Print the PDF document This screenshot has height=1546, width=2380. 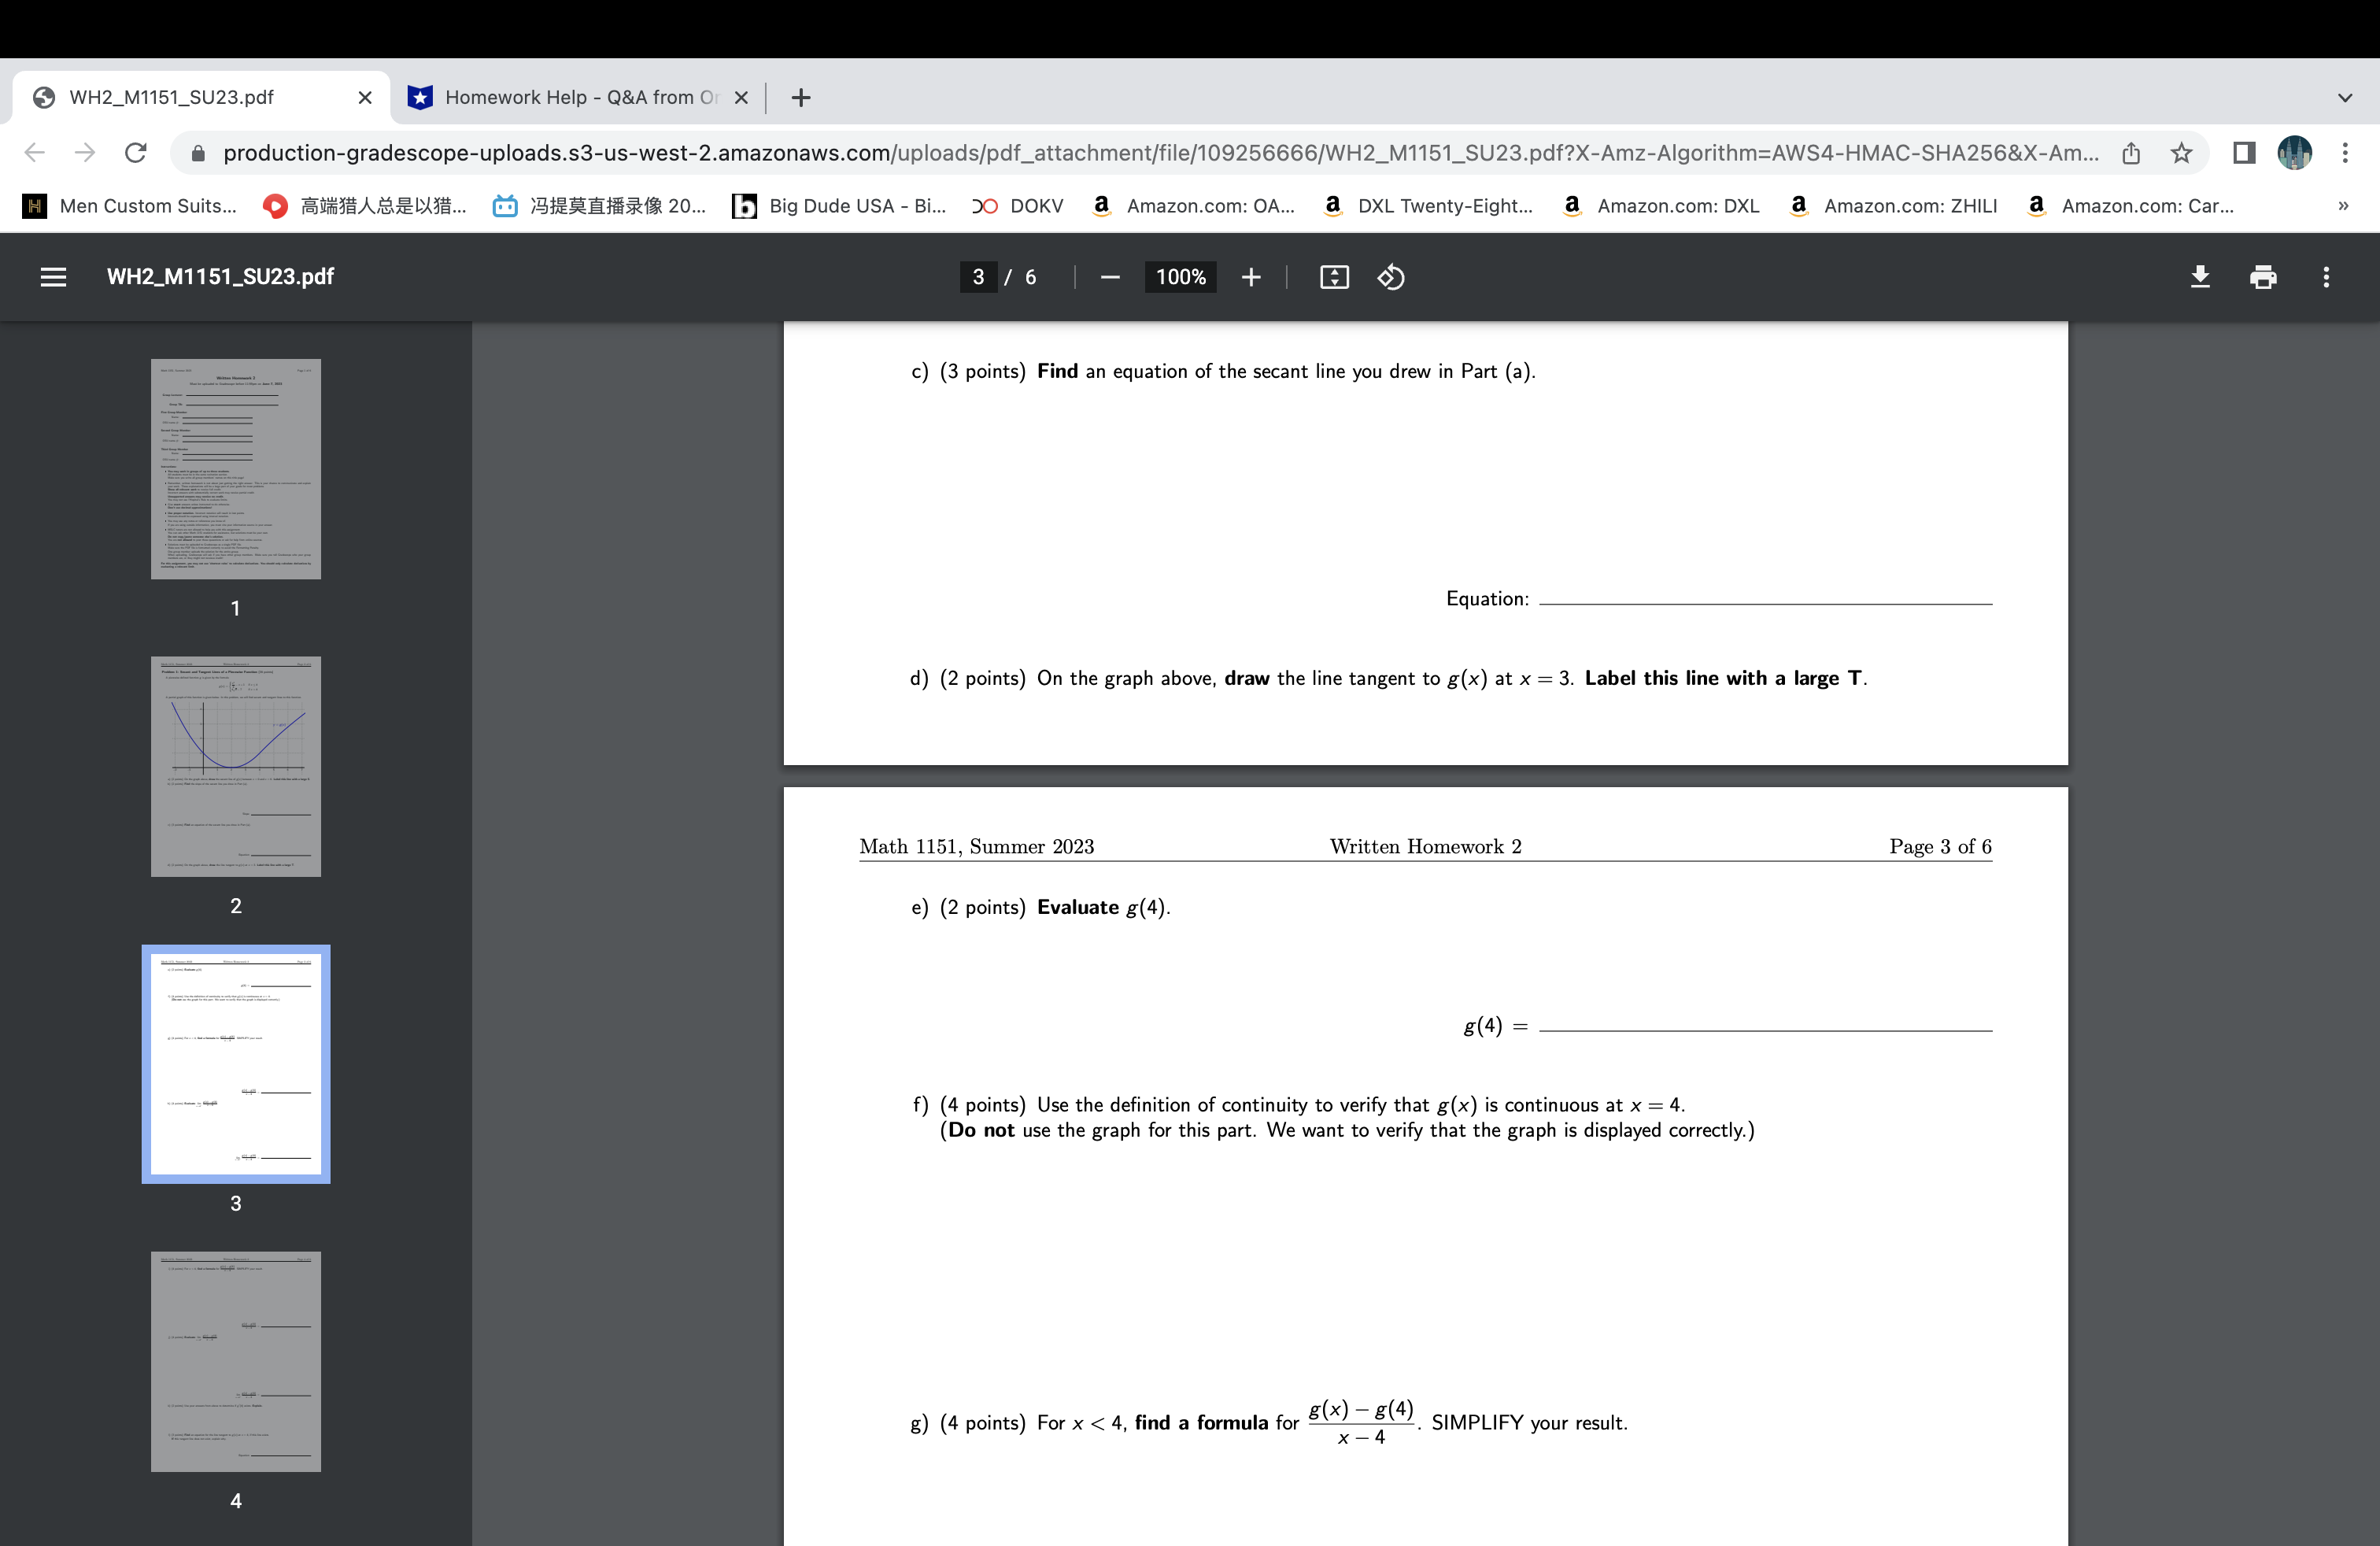[x=2263, y=277]
